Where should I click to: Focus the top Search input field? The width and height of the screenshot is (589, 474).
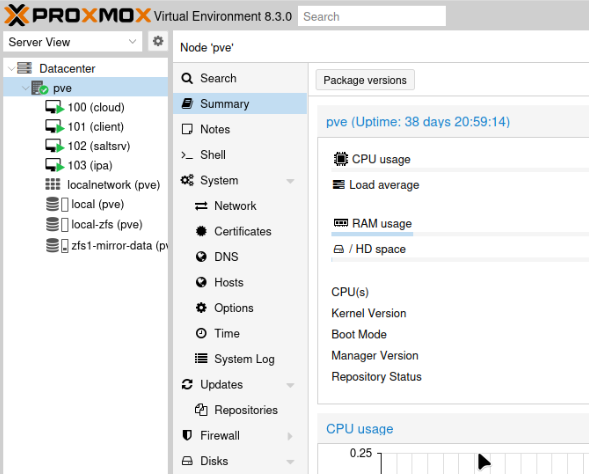pyautogui.click(x=372, y=16)
